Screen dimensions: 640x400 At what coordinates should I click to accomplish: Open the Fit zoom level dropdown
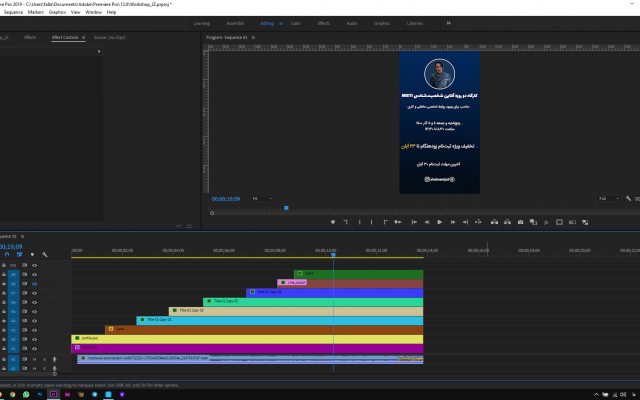tap(262, 198)
